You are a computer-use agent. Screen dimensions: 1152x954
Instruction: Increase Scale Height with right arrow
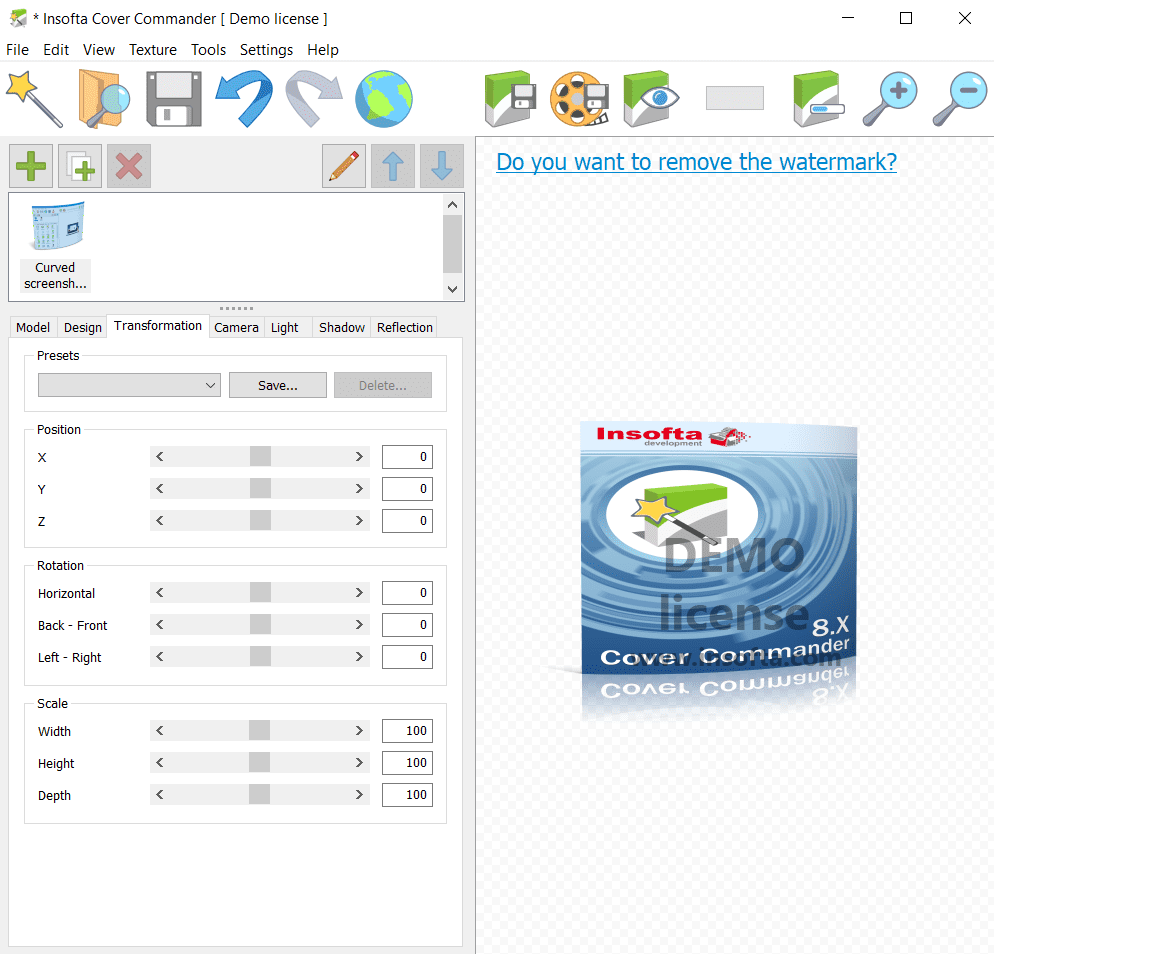tap(359, 762)
